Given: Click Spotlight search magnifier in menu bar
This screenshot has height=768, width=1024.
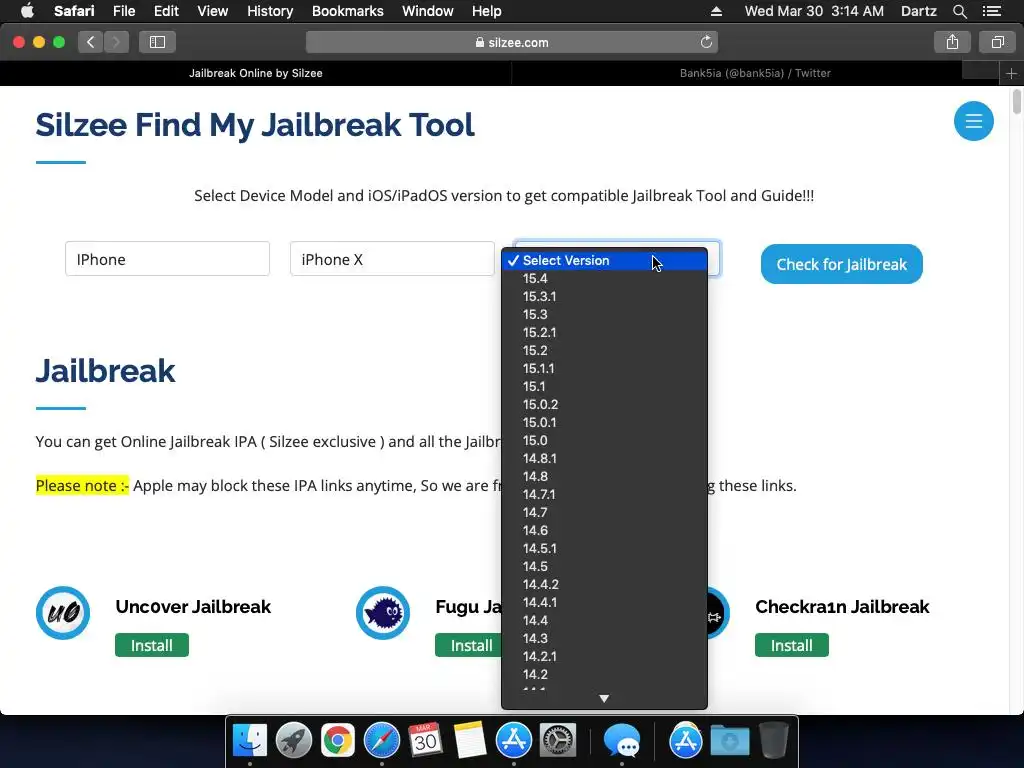Looking at the screenshot, I should click(959, 11).
